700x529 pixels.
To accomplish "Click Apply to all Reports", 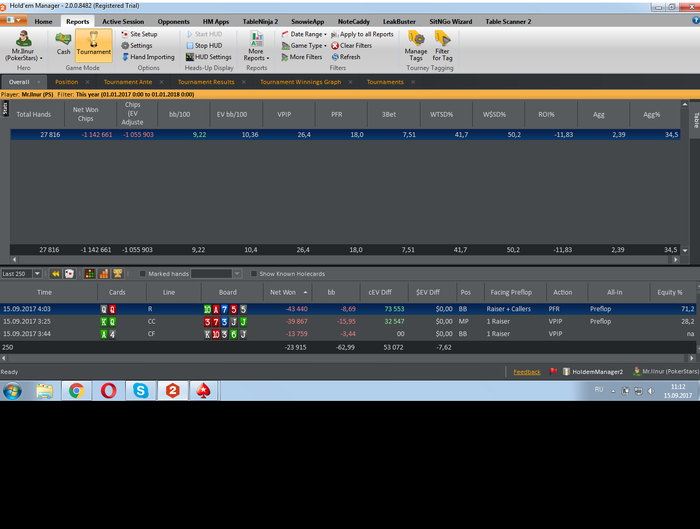I will tap(362, 34).
